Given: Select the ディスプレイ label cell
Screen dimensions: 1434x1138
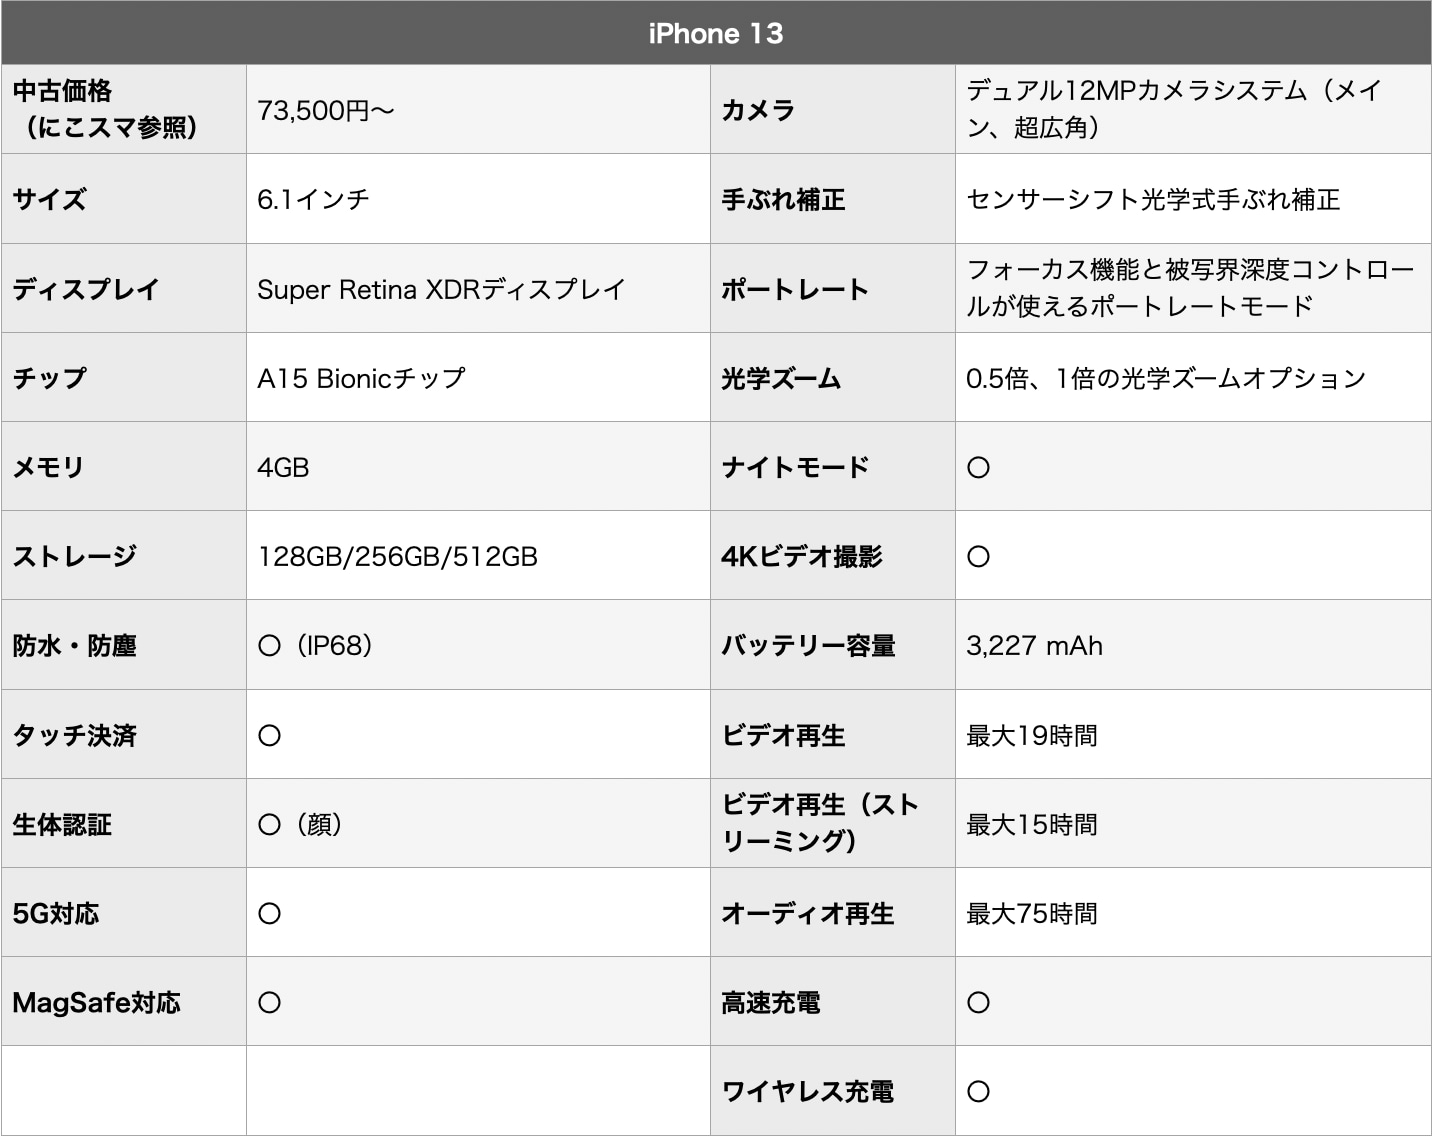Looking at the screenshot, I should [124, 289].
